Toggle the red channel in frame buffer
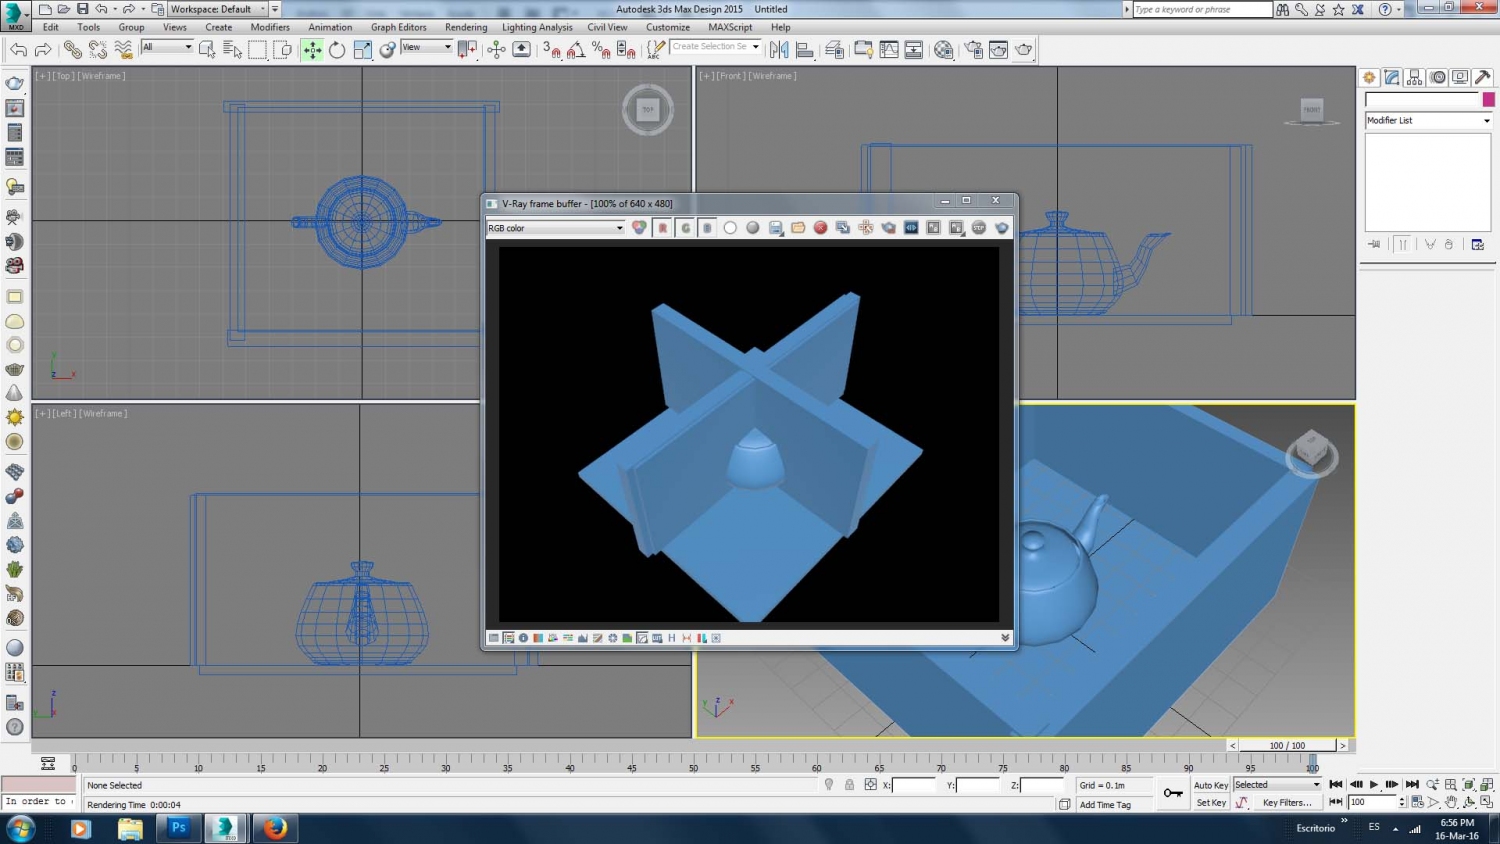The width and height of the screenshot is (1500, 844). pyautogui.click(x=662, y=228)
